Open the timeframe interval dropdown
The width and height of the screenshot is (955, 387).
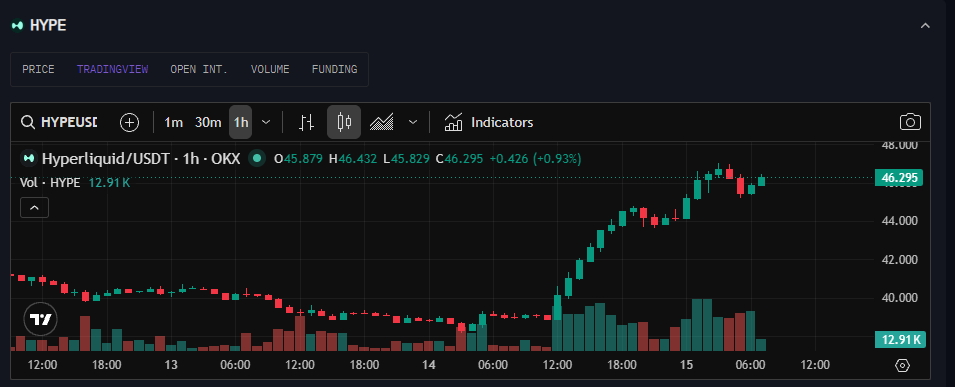266,122
